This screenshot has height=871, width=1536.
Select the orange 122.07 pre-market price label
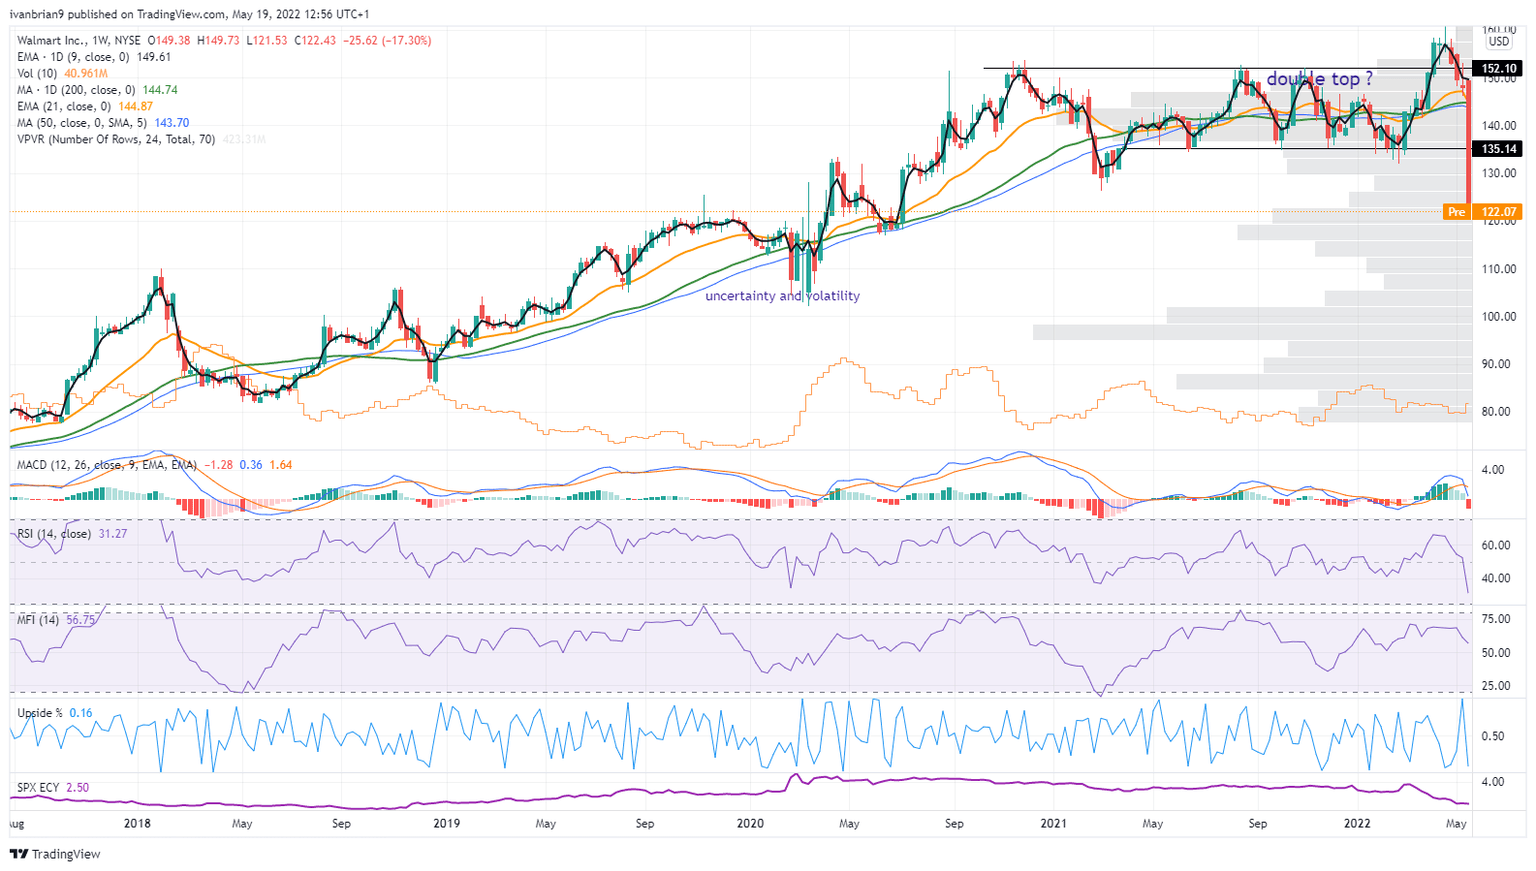tap(1499, 212)
